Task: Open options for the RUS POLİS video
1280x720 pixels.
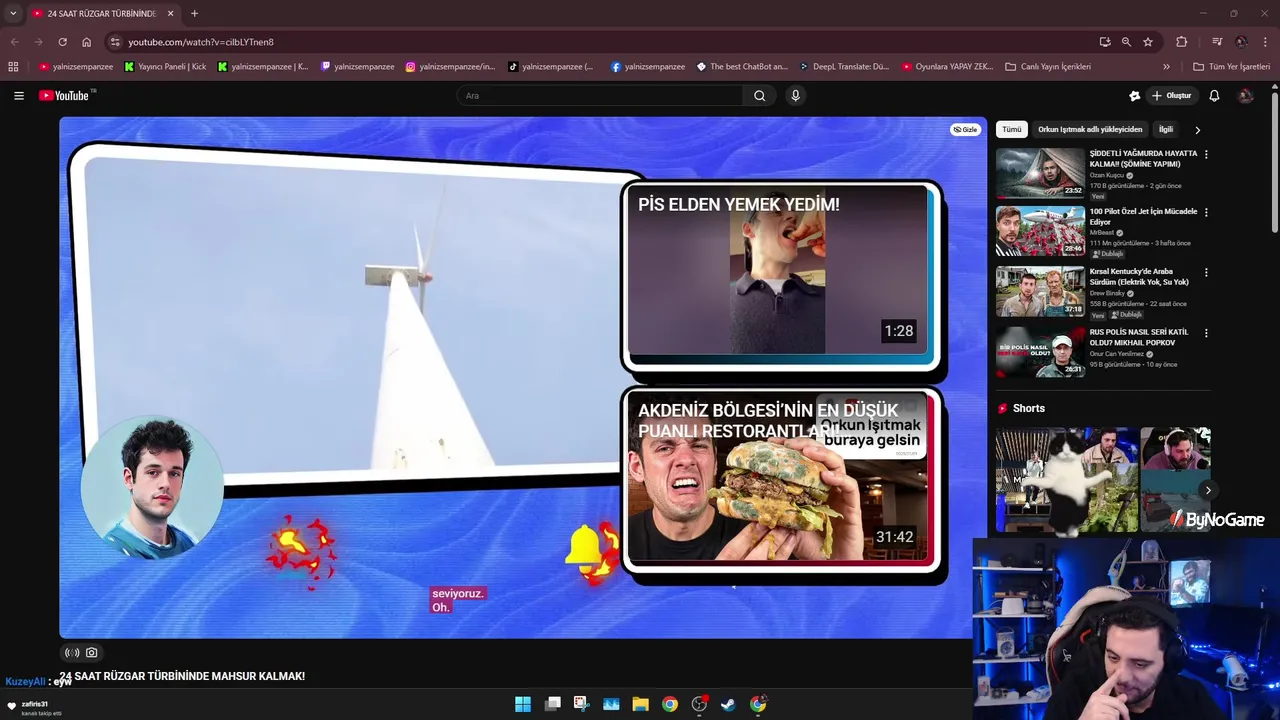Action: [x=1206, y=332]
